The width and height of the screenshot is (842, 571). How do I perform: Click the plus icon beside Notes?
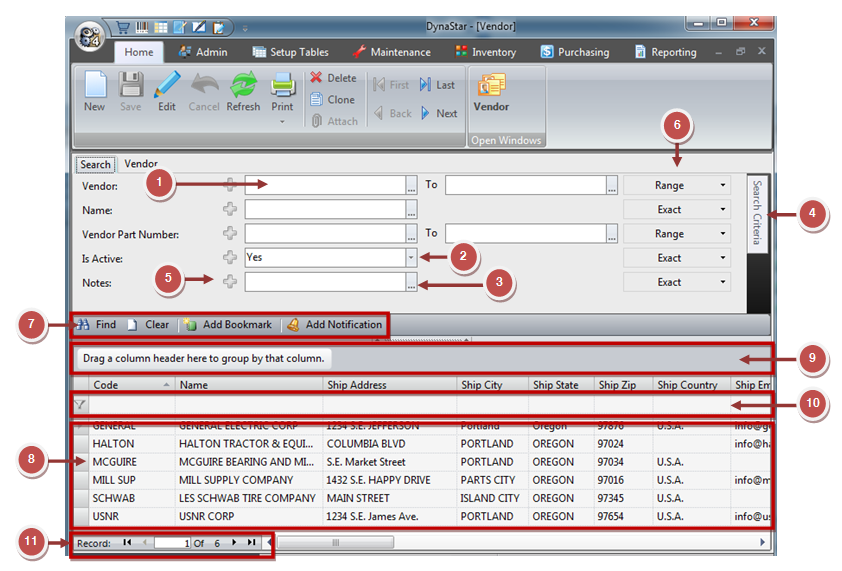[230, 283]
